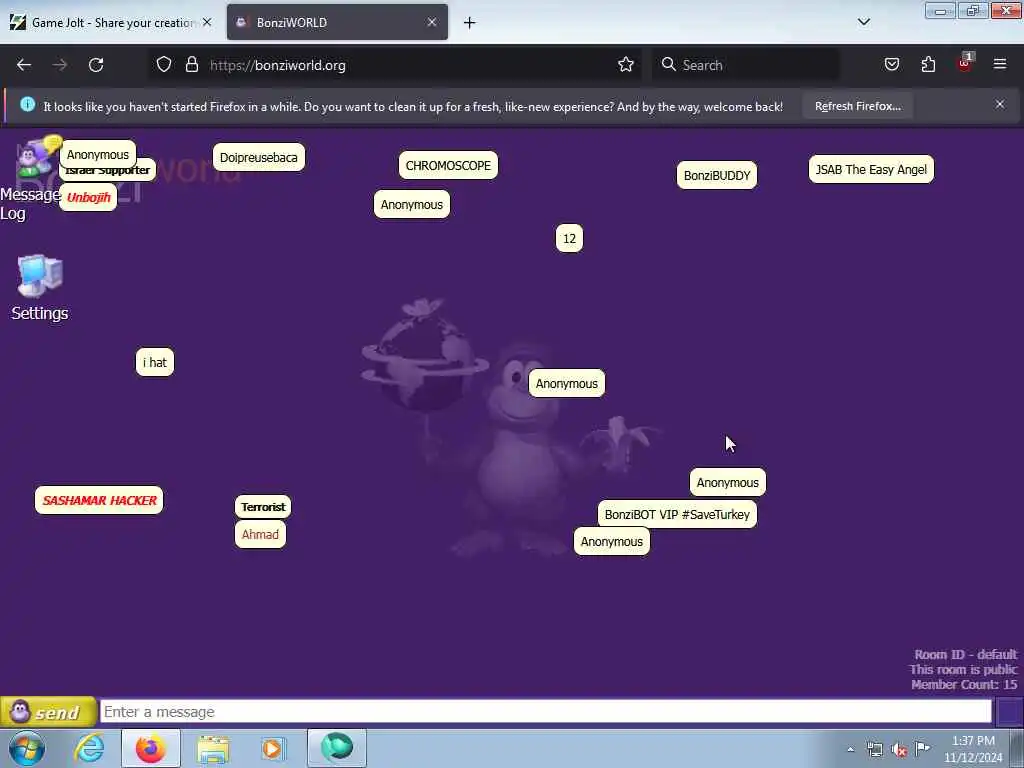Click the Firefox Search box

[x=746, y=65]
